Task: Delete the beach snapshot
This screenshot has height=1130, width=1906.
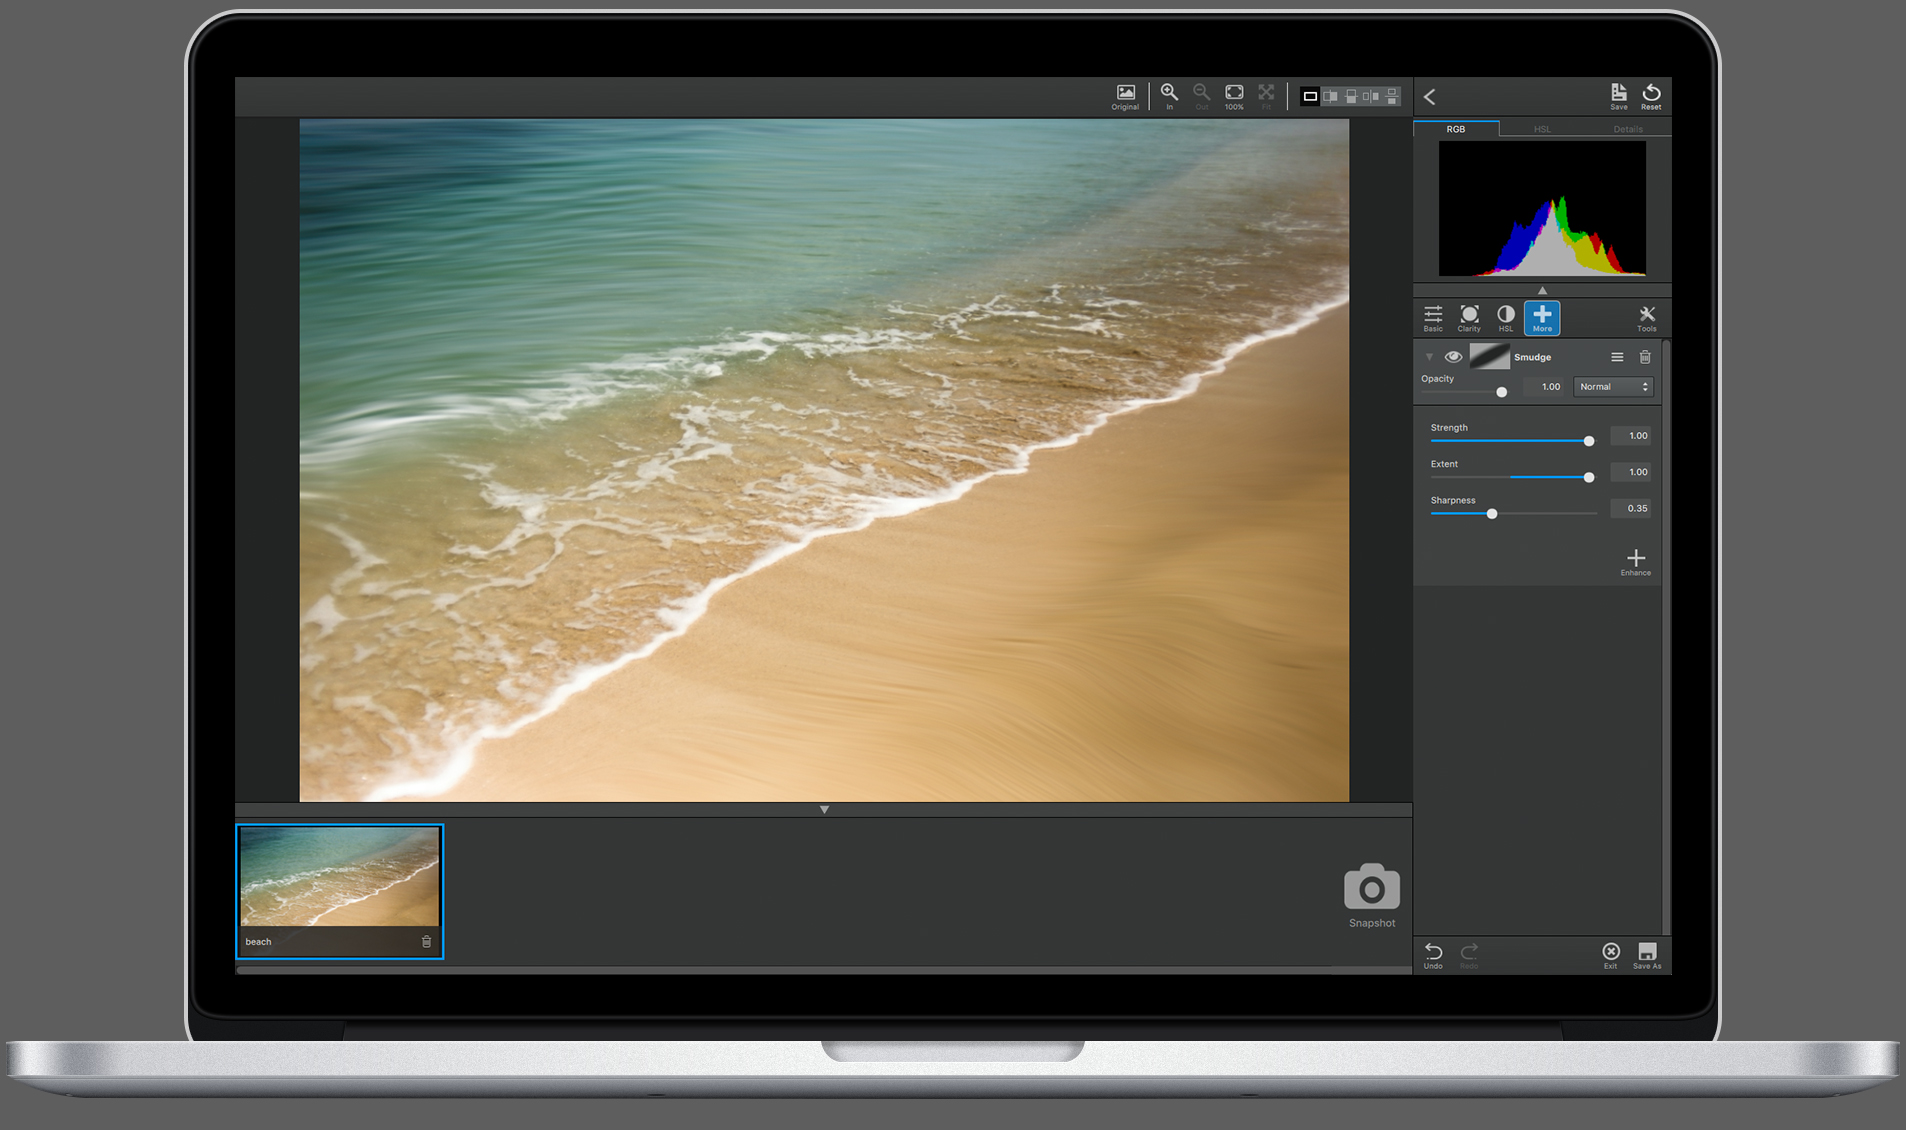Action: [427, 942]
